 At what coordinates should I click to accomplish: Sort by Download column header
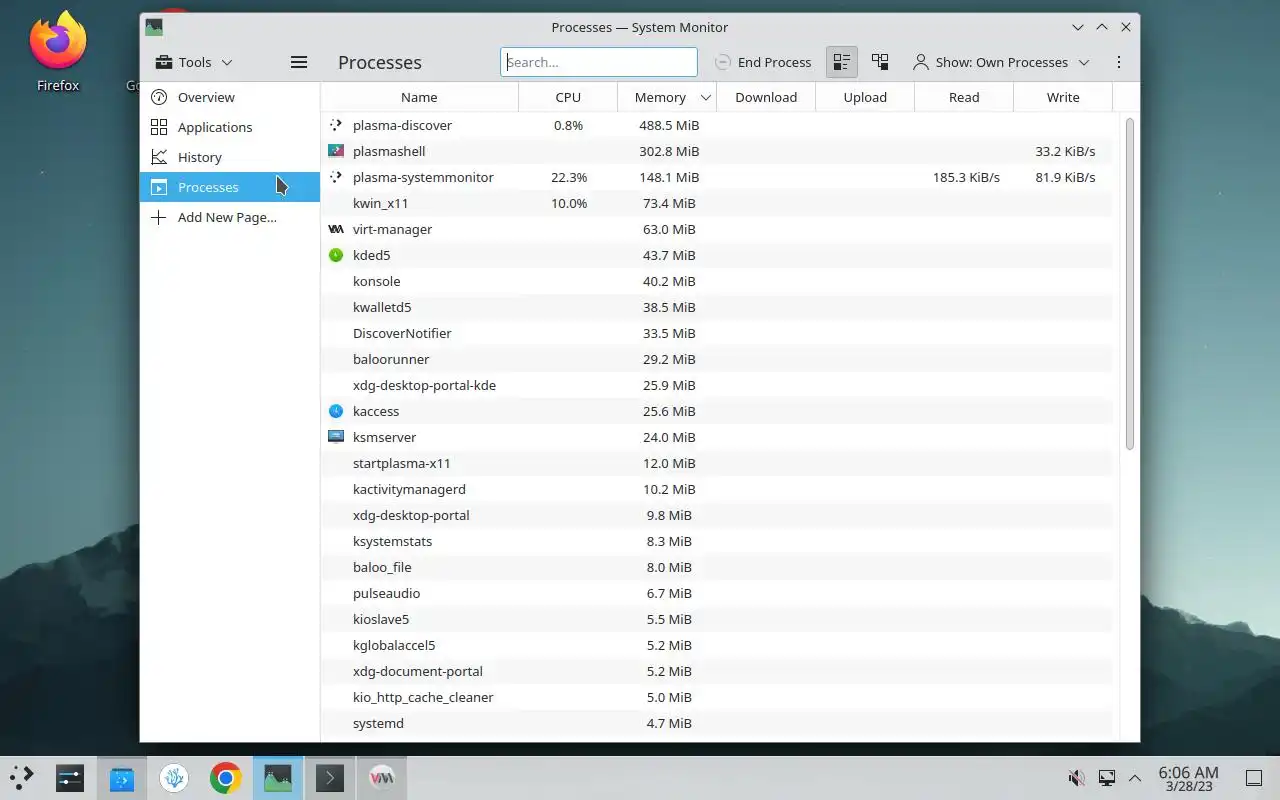pos(766,97)
